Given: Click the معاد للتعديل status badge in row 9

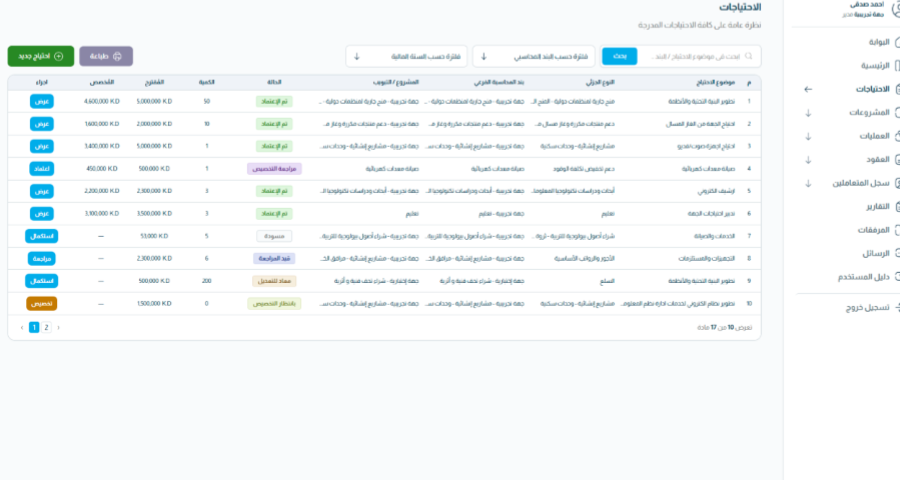Looking at the screenshot, I should point(274,281).
